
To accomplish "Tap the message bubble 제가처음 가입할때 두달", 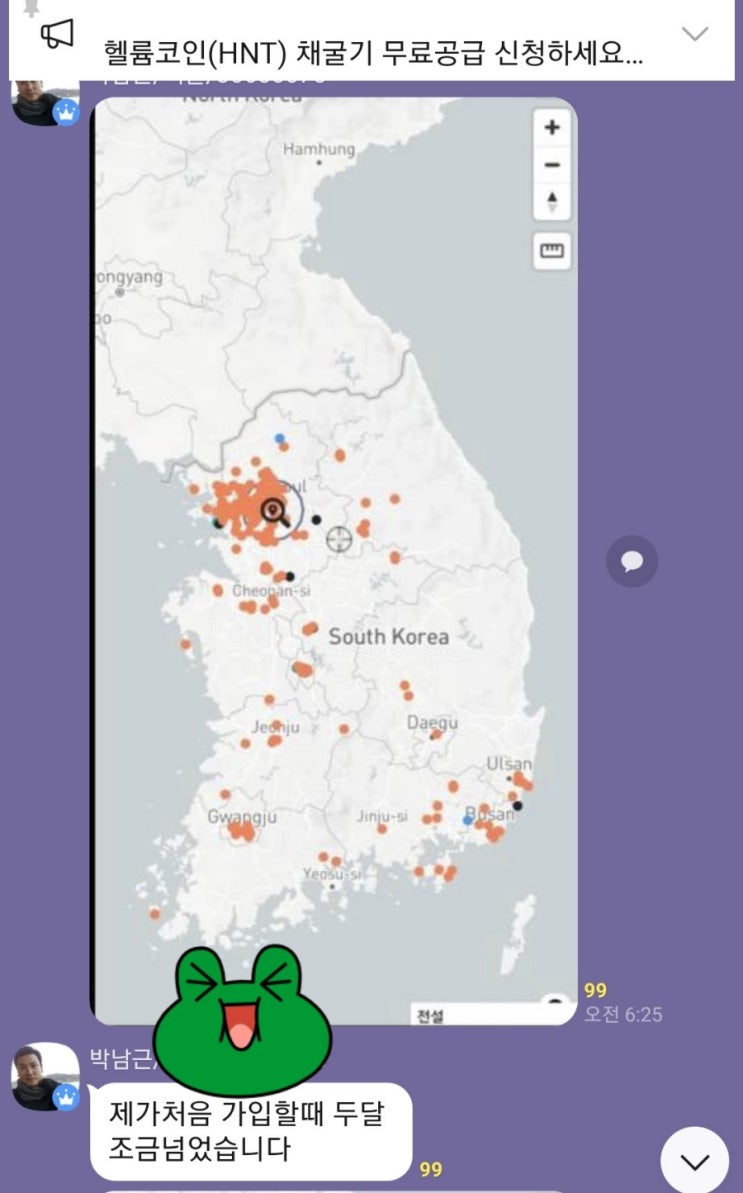I will [x=251, y=1131].
